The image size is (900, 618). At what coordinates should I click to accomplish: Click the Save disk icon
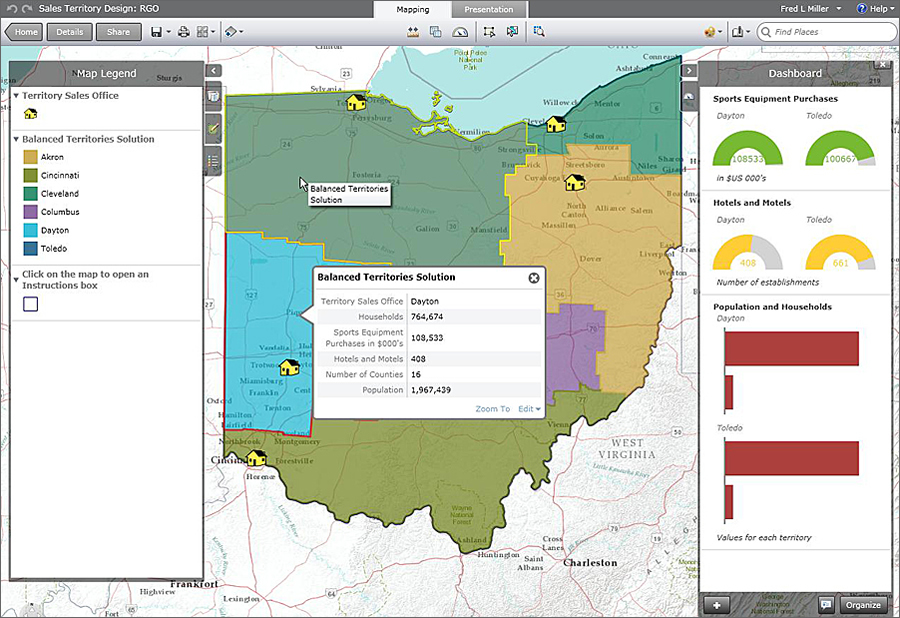pyautogui.click(x=157, y=32)
